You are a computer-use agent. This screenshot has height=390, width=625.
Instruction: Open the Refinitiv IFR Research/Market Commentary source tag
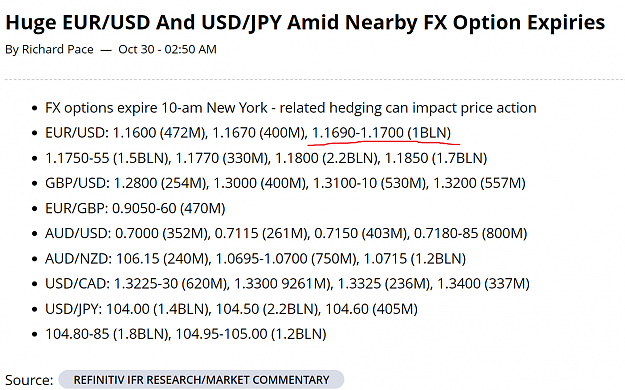click(201, 380)
